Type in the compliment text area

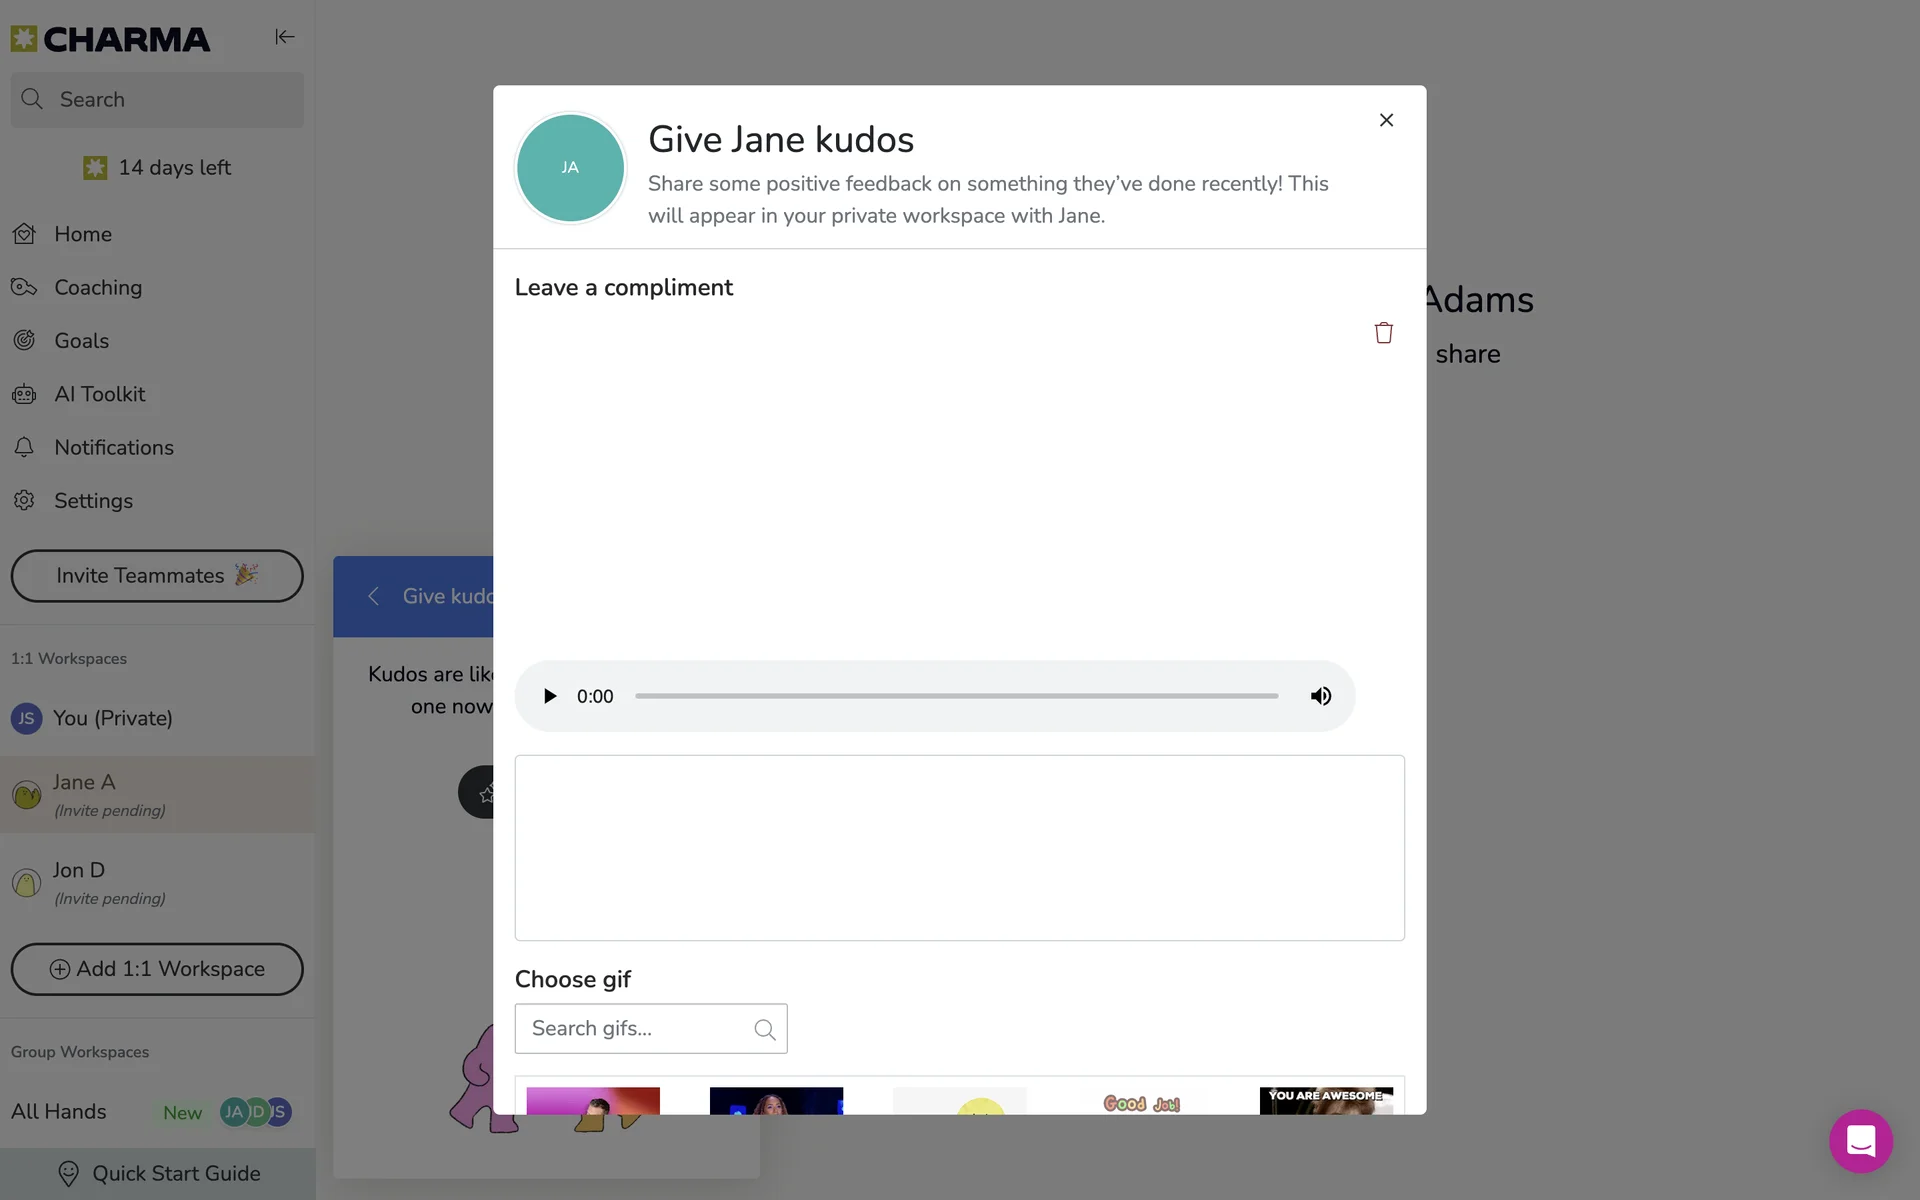(959, 847)
